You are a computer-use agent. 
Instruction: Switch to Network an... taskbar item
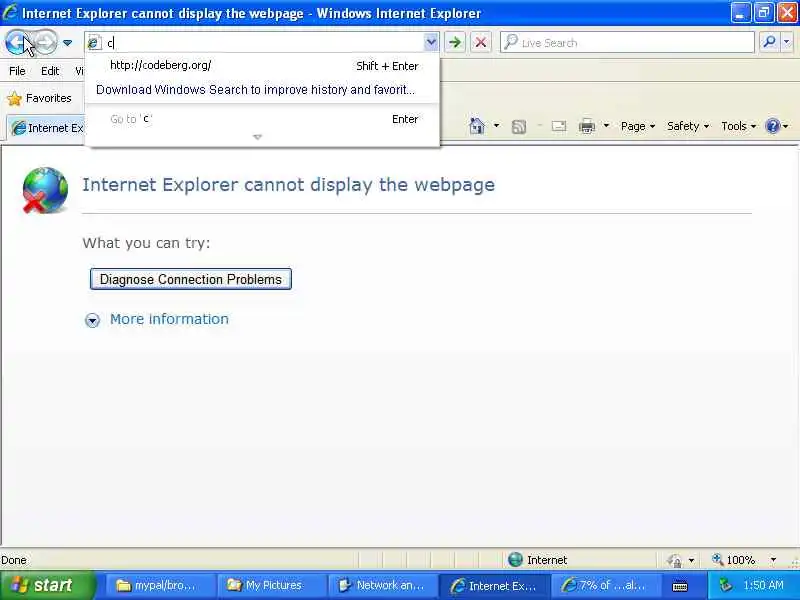point(383,585)
